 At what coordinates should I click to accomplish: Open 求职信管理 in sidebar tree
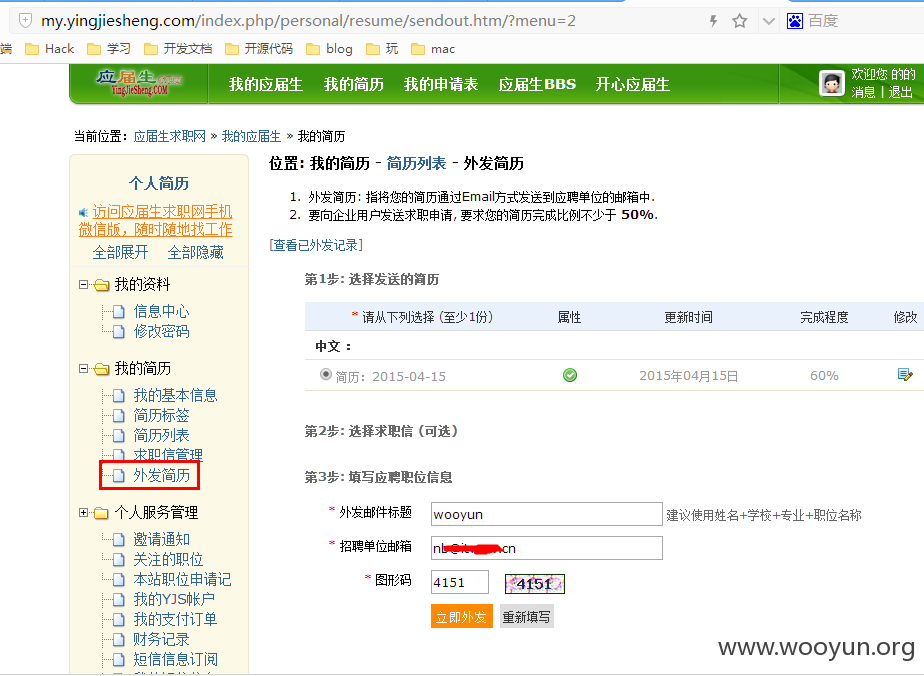click(x=169, y=454)
